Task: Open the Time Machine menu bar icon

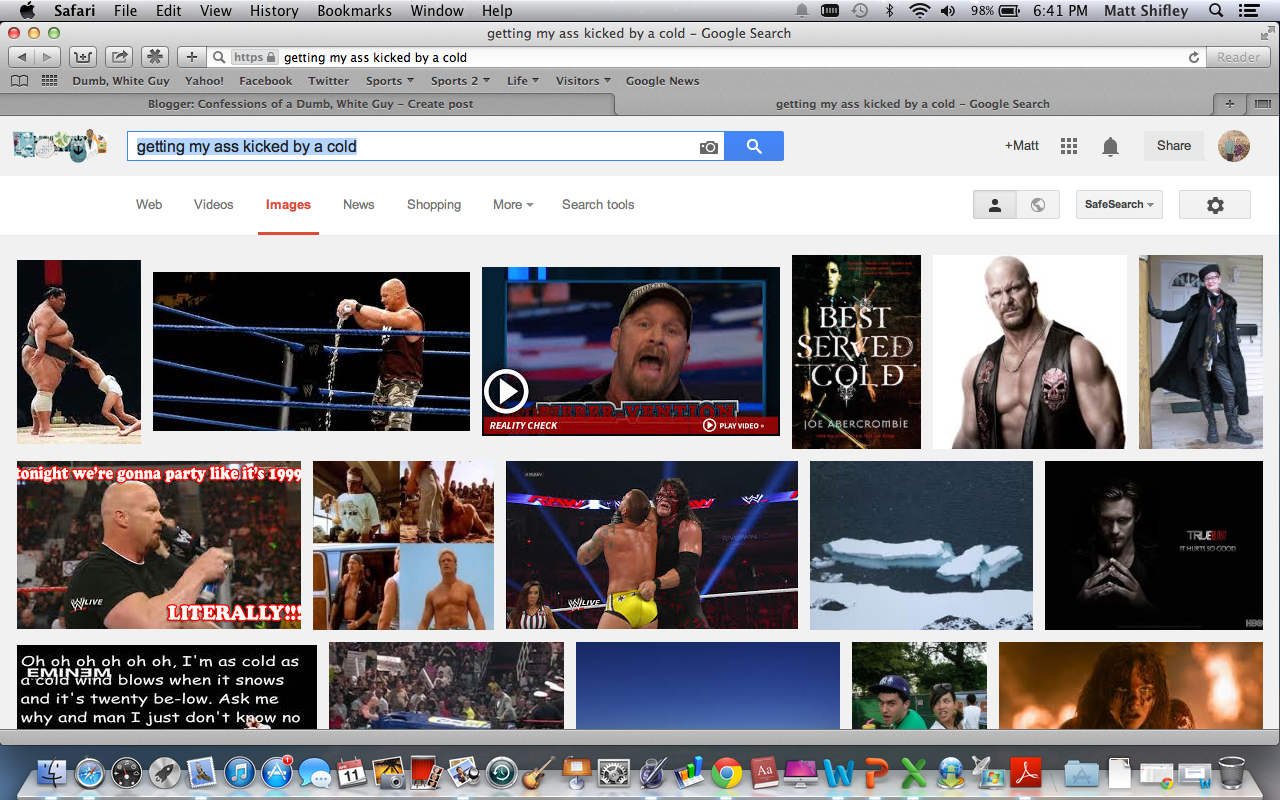Action: click(x=860, y=11)
